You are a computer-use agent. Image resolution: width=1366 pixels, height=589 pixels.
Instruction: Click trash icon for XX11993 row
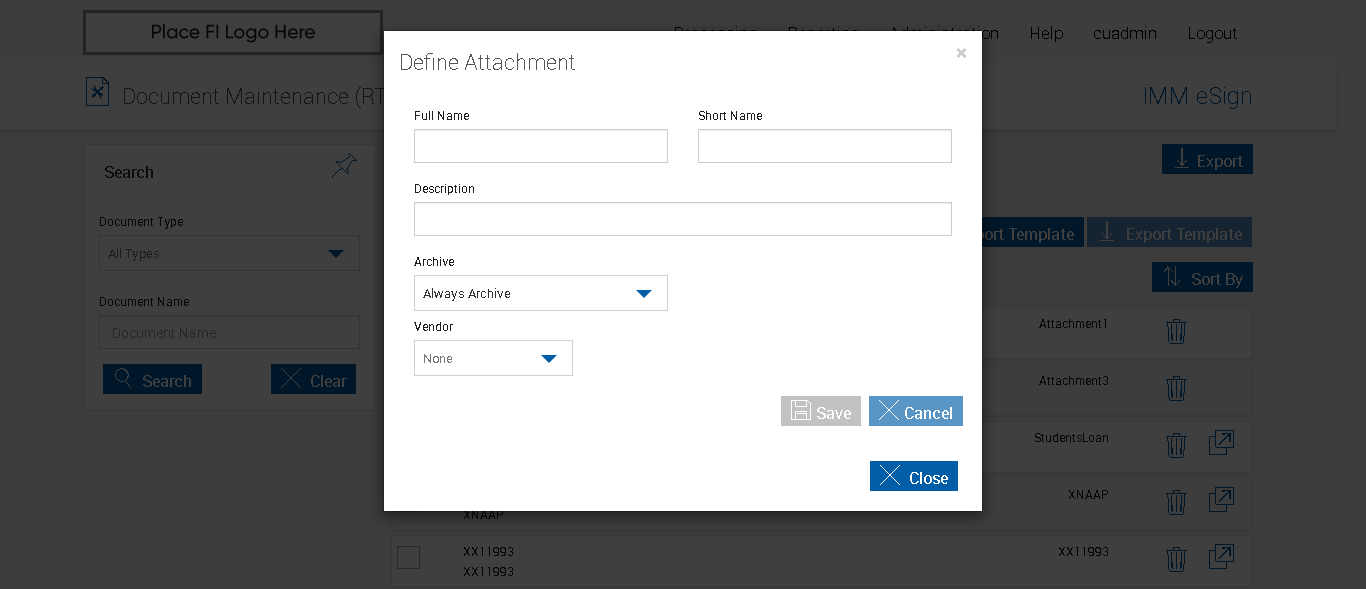click(1176, 559)
